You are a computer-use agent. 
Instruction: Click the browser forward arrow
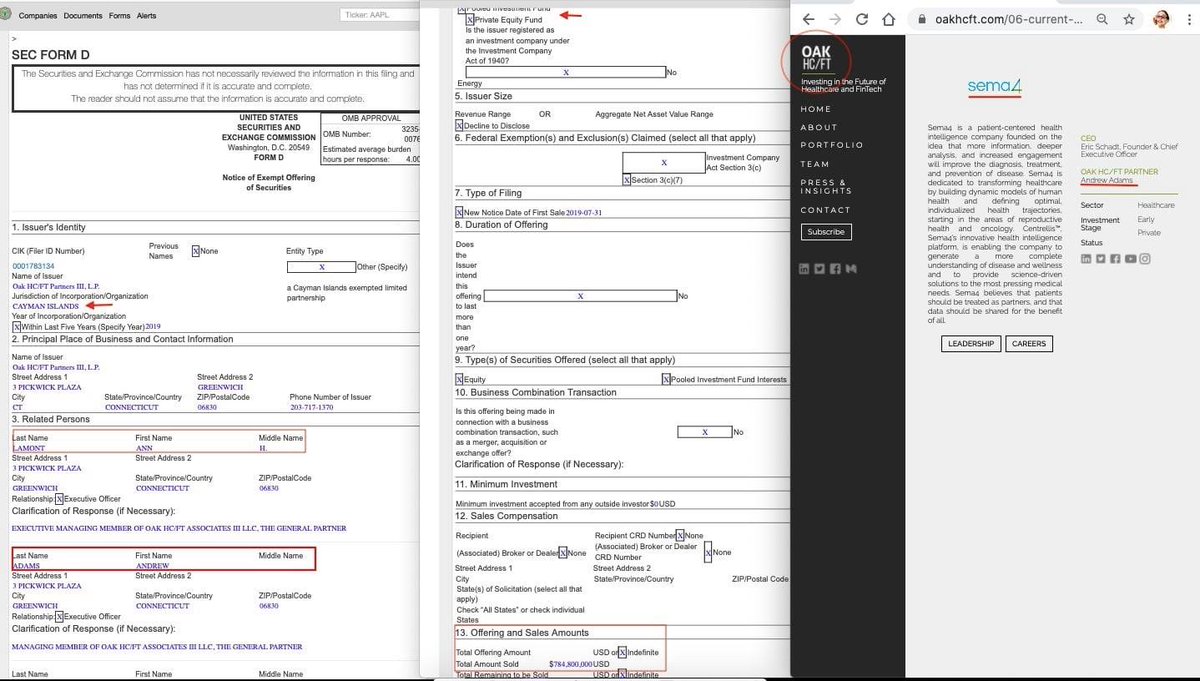[835, 19]
